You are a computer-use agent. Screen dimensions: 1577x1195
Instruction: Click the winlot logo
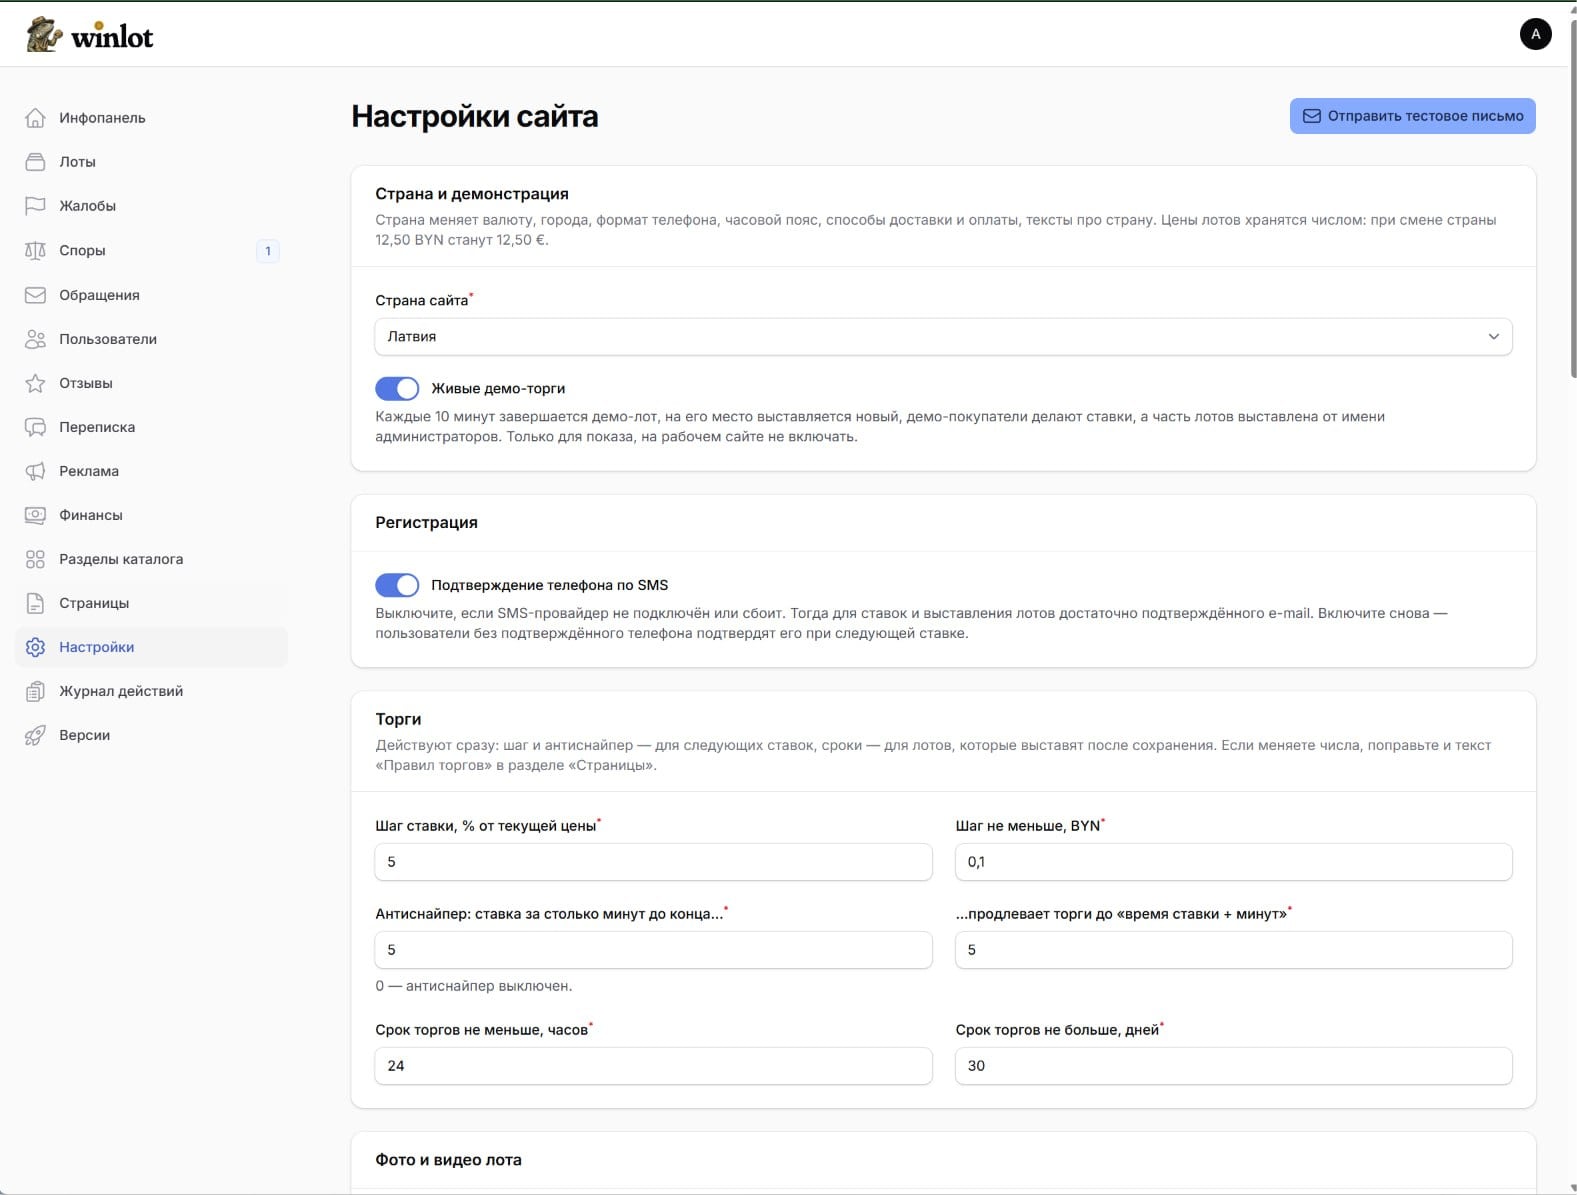click(x=90, y=35)
